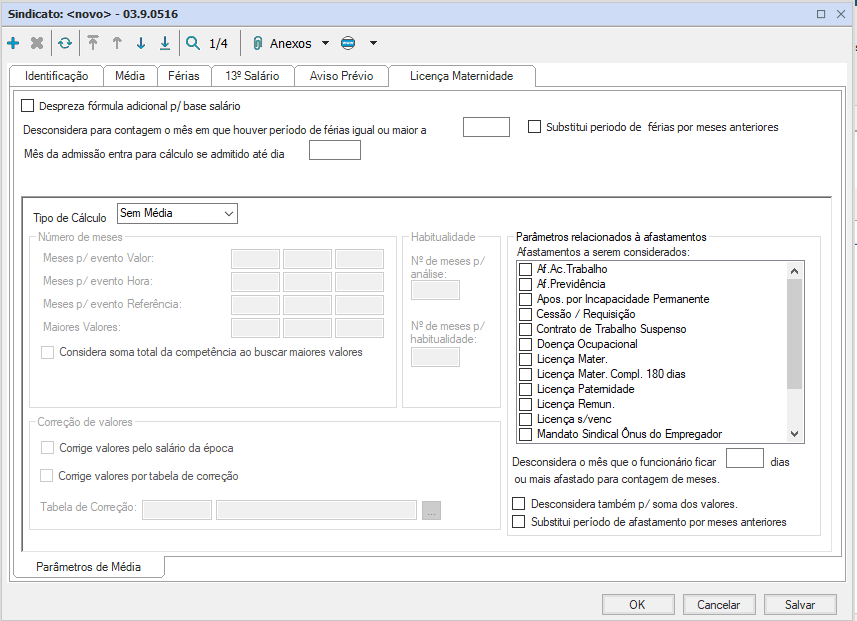
Task: Enable Despreza fórmula adicional p/ base salário
Action: click(x=28, y=106)
